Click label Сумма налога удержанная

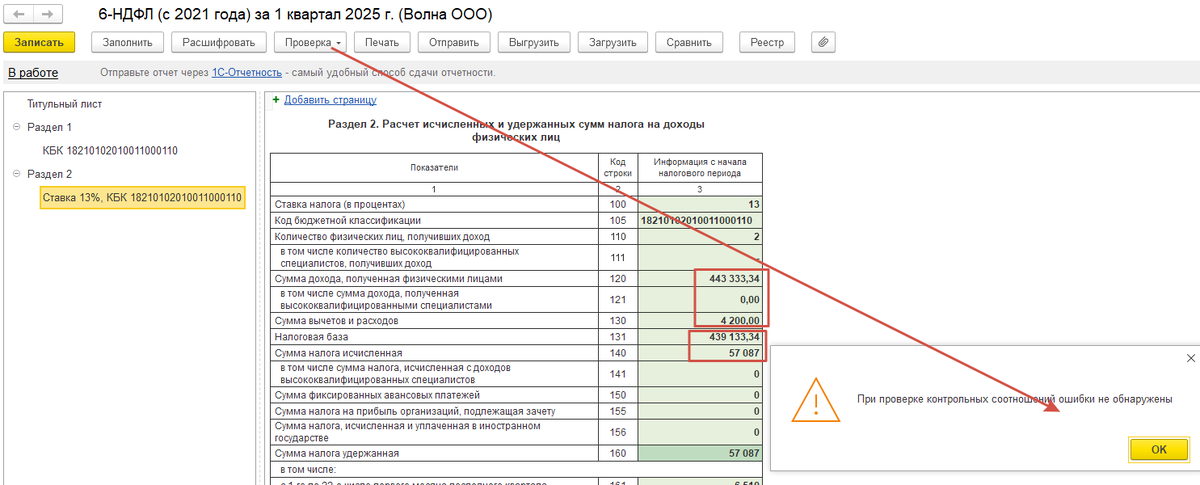tap(336, 453)
